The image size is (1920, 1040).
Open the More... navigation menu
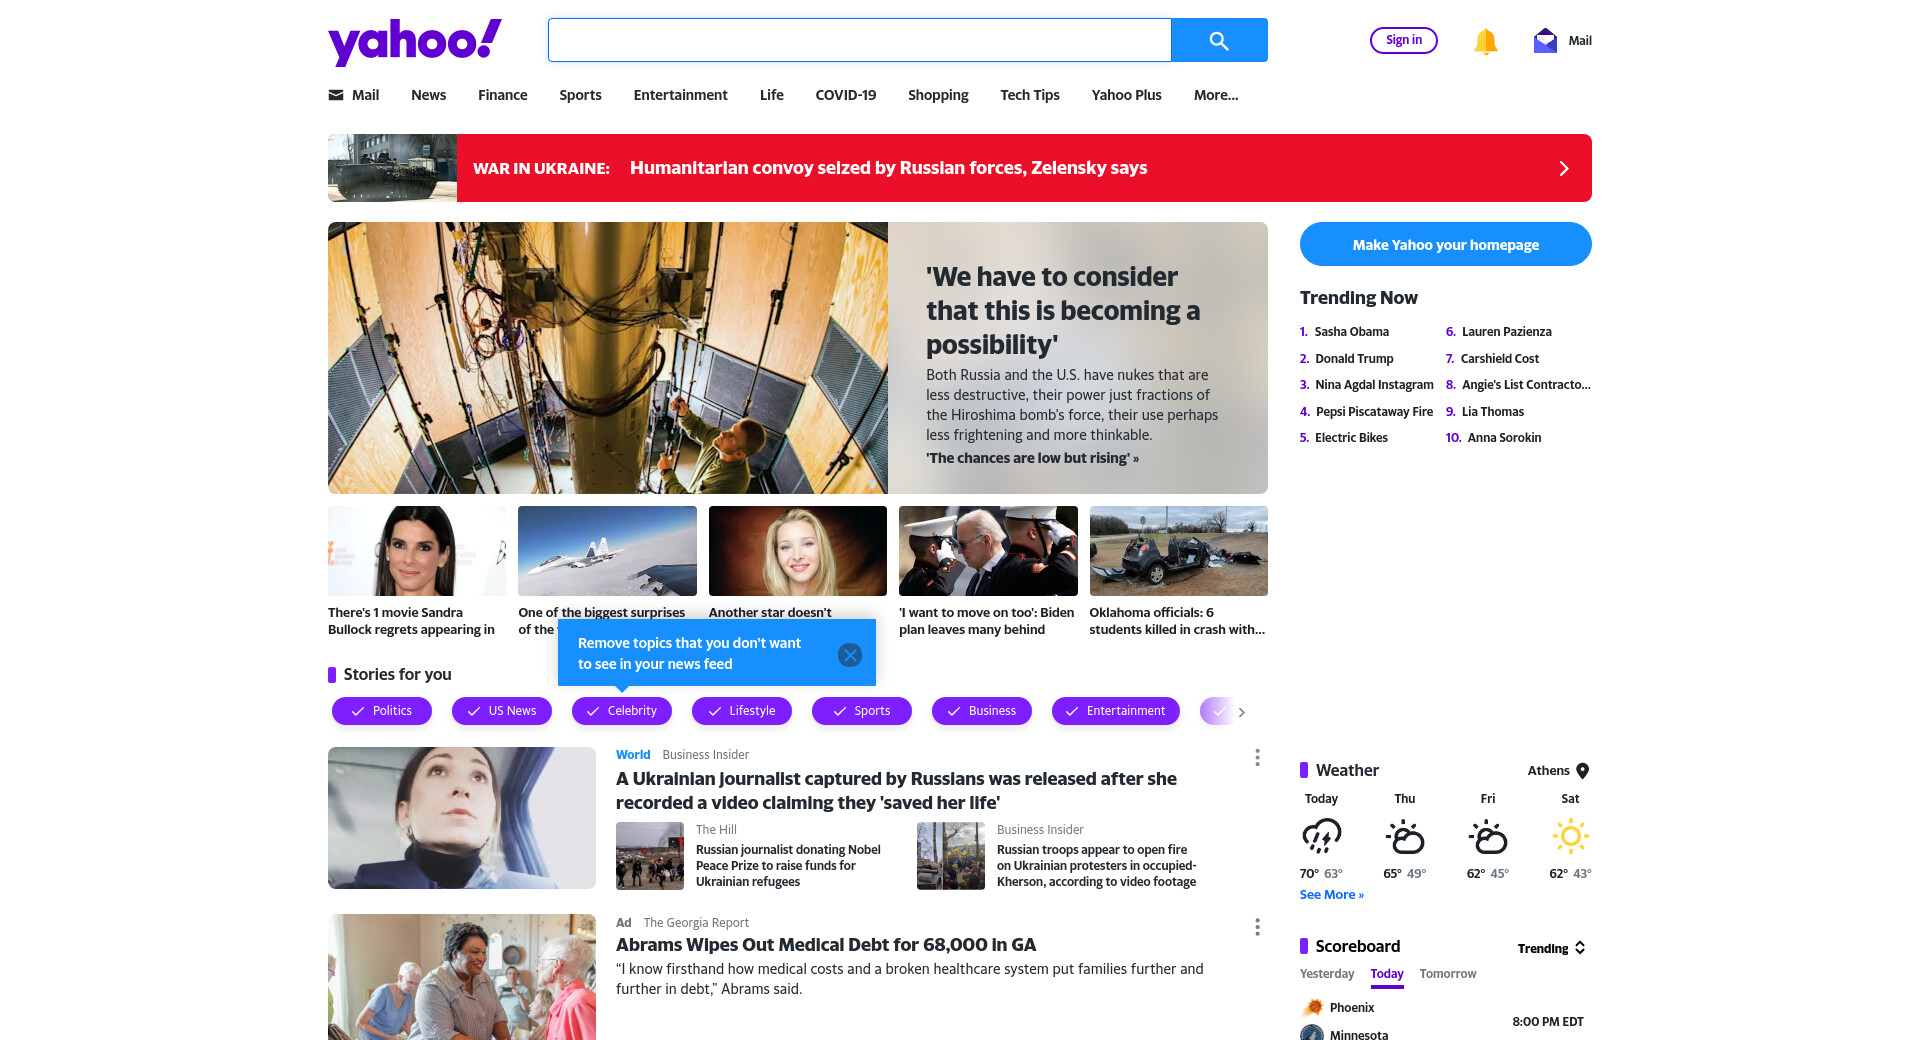point(1215,95)
